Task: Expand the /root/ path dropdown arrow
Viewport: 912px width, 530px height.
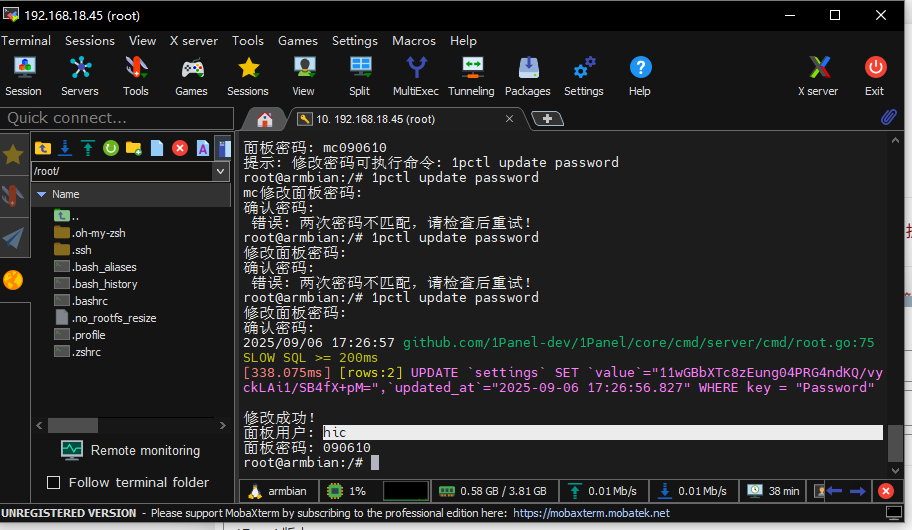Action: tap(220, 171)
